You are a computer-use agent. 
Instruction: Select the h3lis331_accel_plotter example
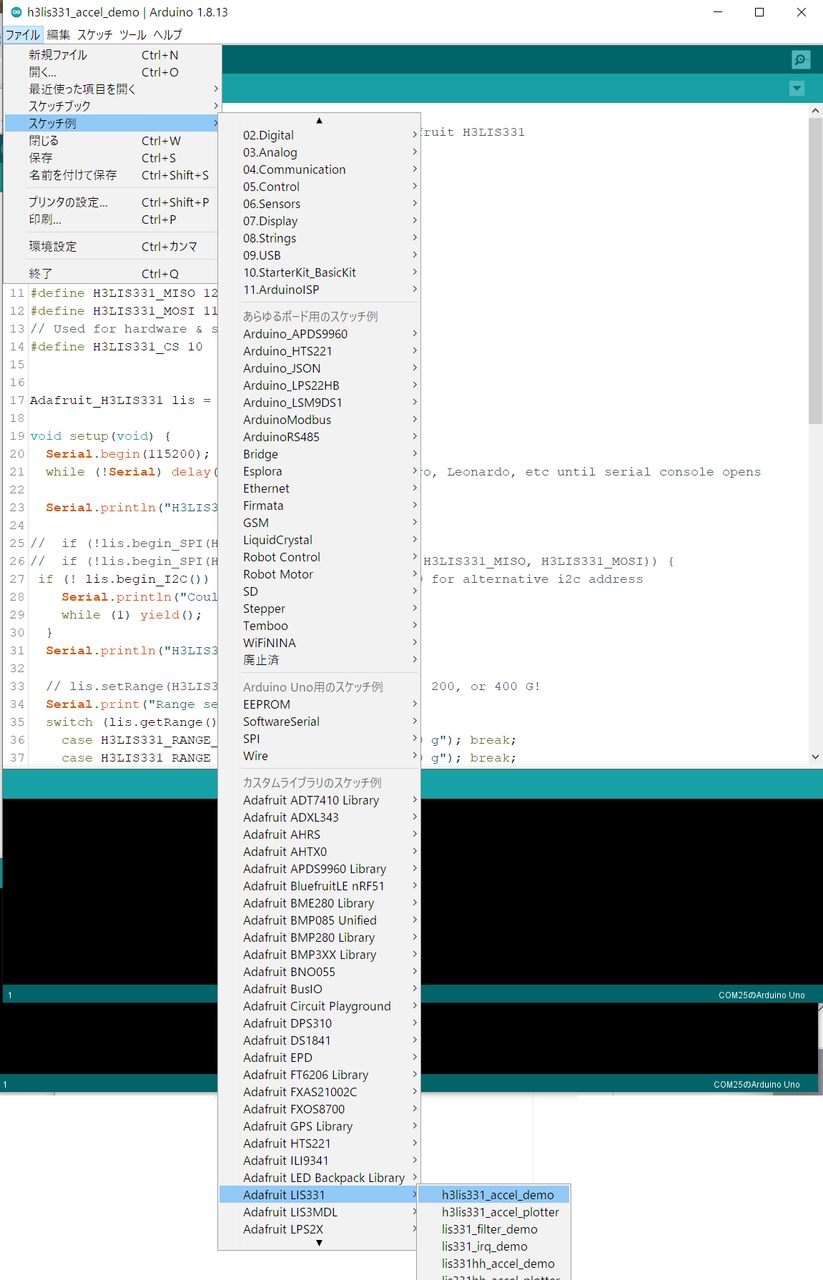(x=500, y=1212)
